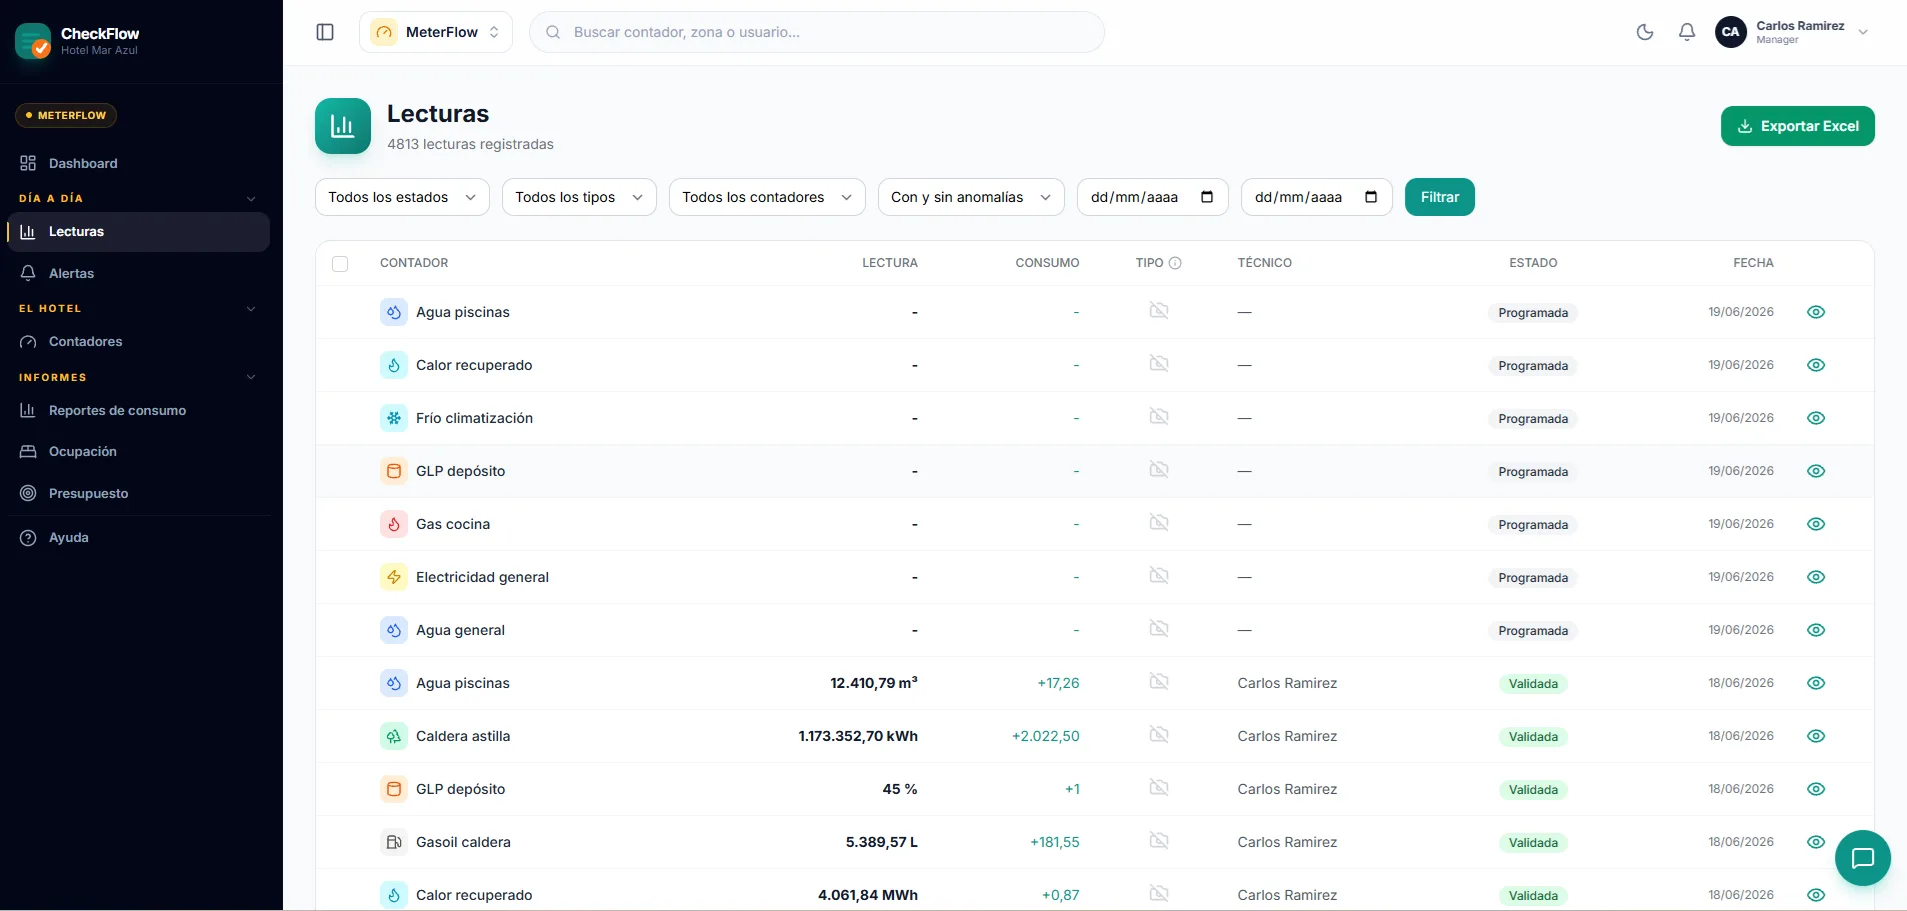1907x911 pixels.
Task: View details of Caldera astilla reading
Action: (1816, 736)
